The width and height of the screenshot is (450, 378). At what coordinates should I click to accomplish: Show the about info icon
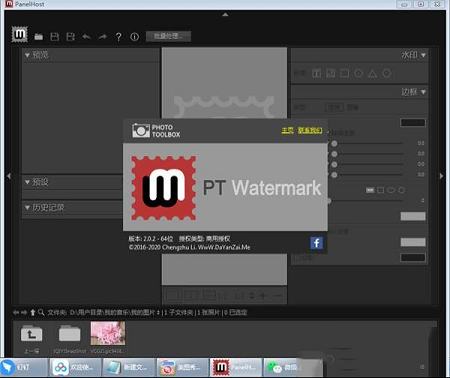[x=135, y=37]
